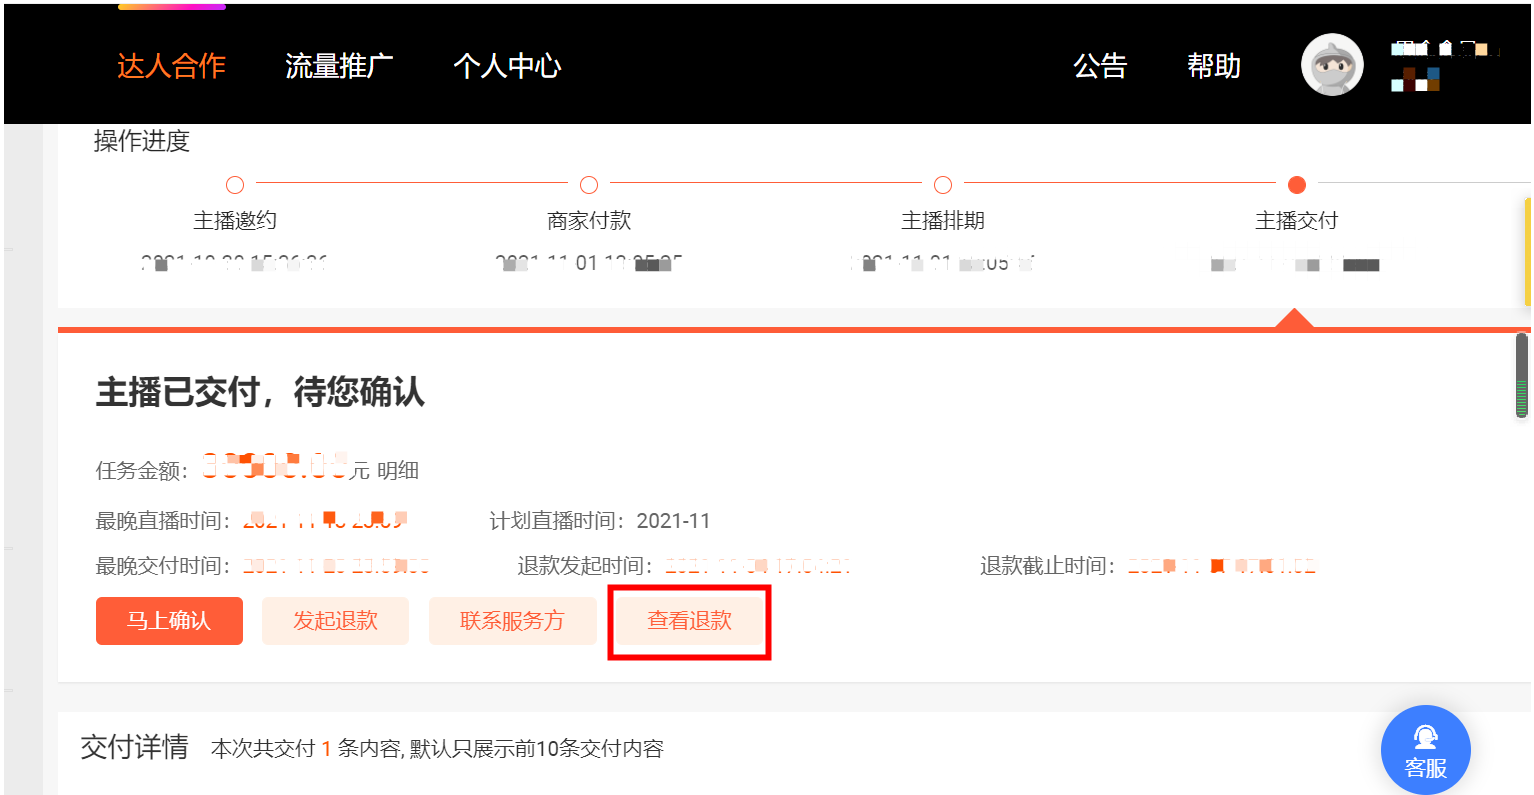The height and width of the screenshot is (795, 1534).
Task: Click the 联系服务方 button
Action: click(512, 621)
